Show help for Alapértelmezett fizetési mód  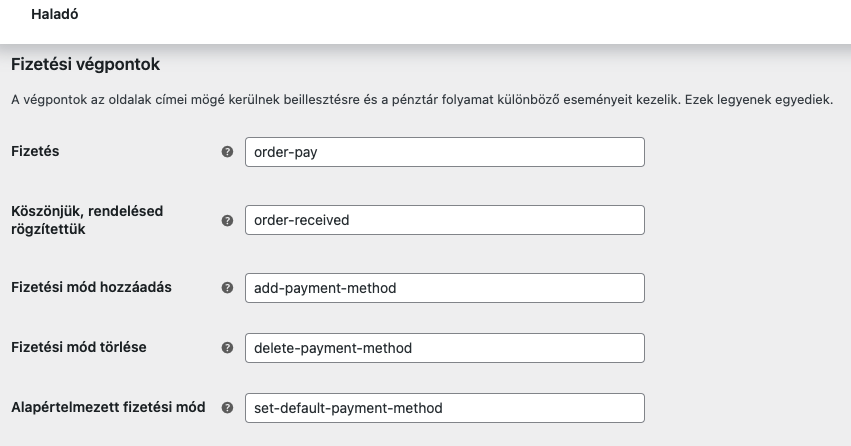227,408
